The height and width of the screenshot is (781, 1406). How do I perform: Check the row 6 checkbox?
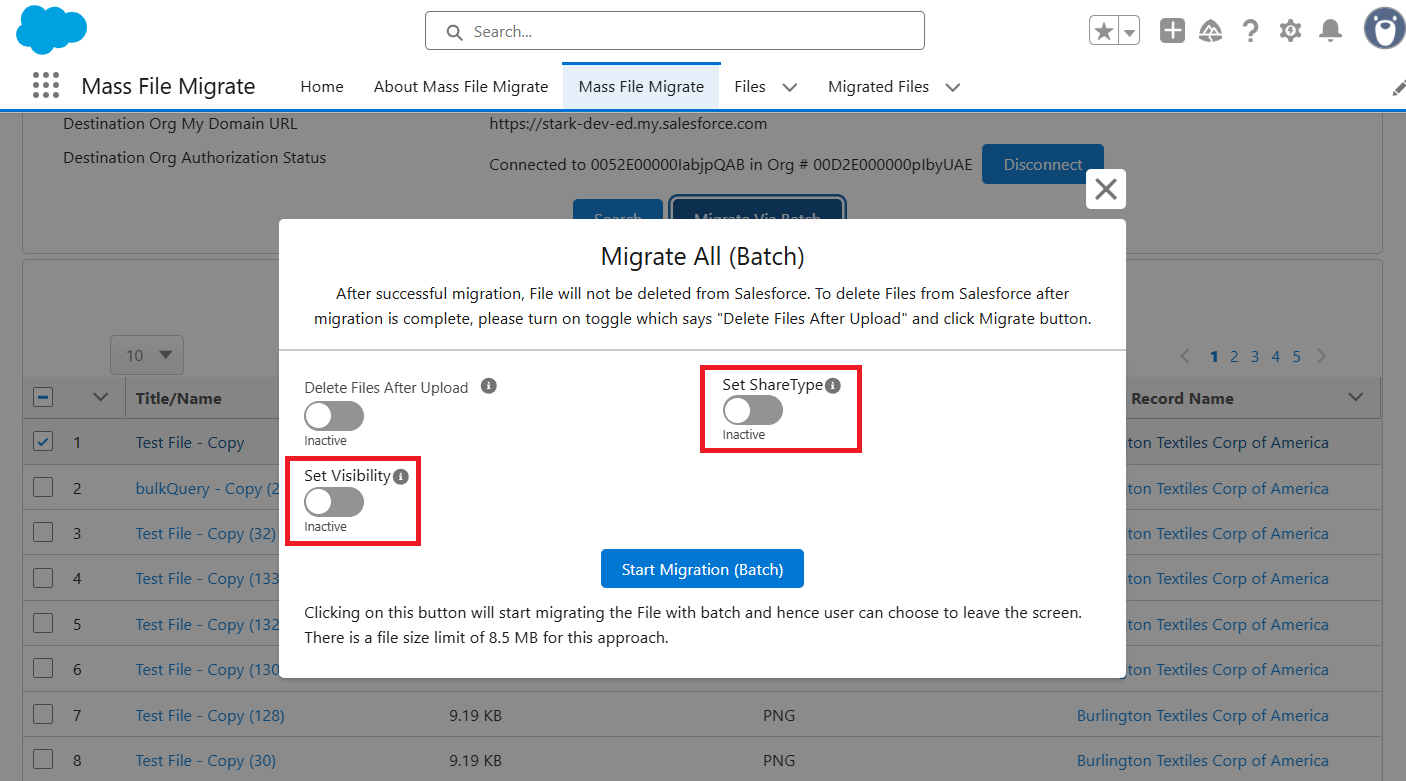pos(43,669)
